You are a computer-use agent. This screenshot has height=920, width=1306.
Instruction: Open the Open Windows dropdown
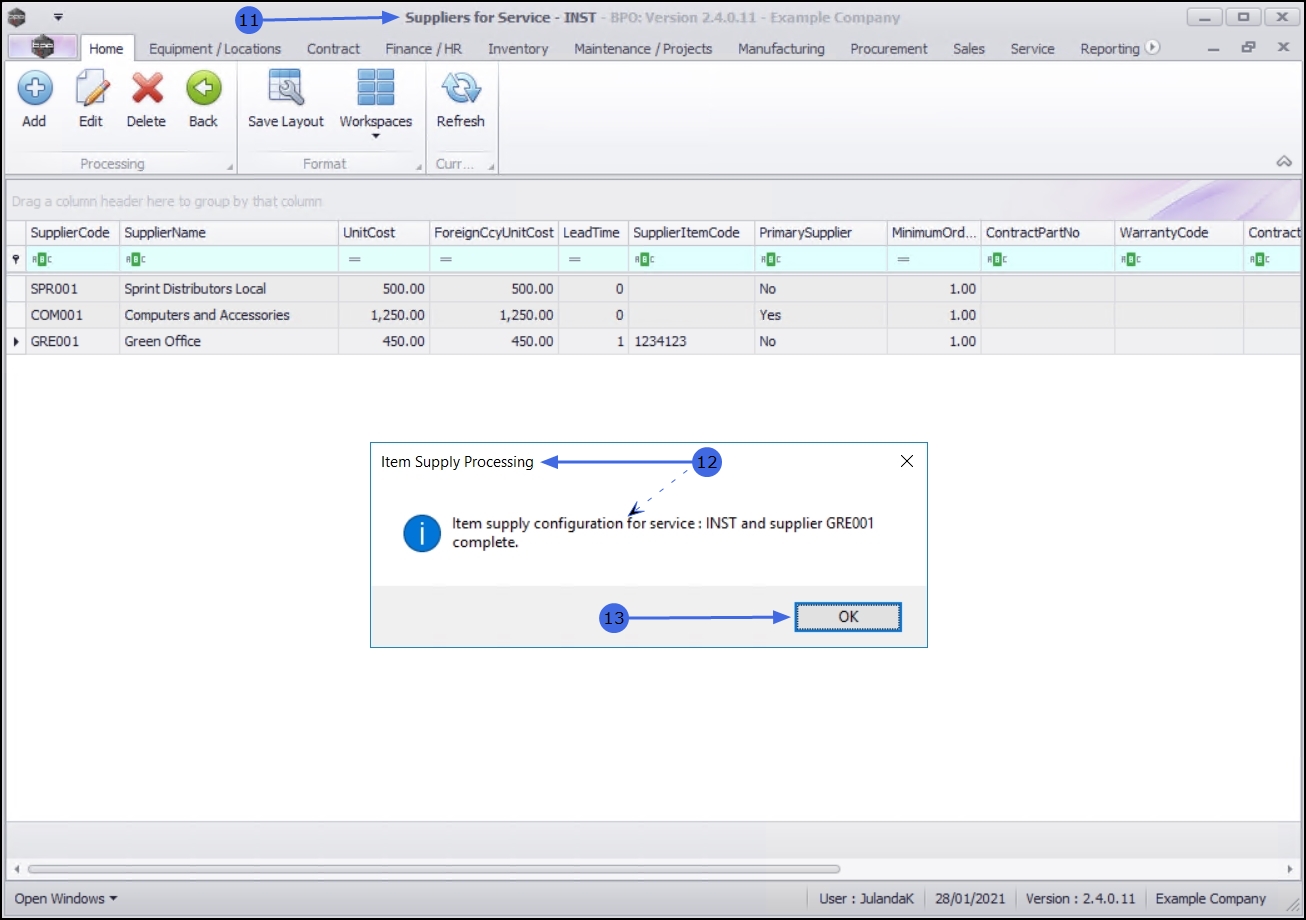[66, 898]
